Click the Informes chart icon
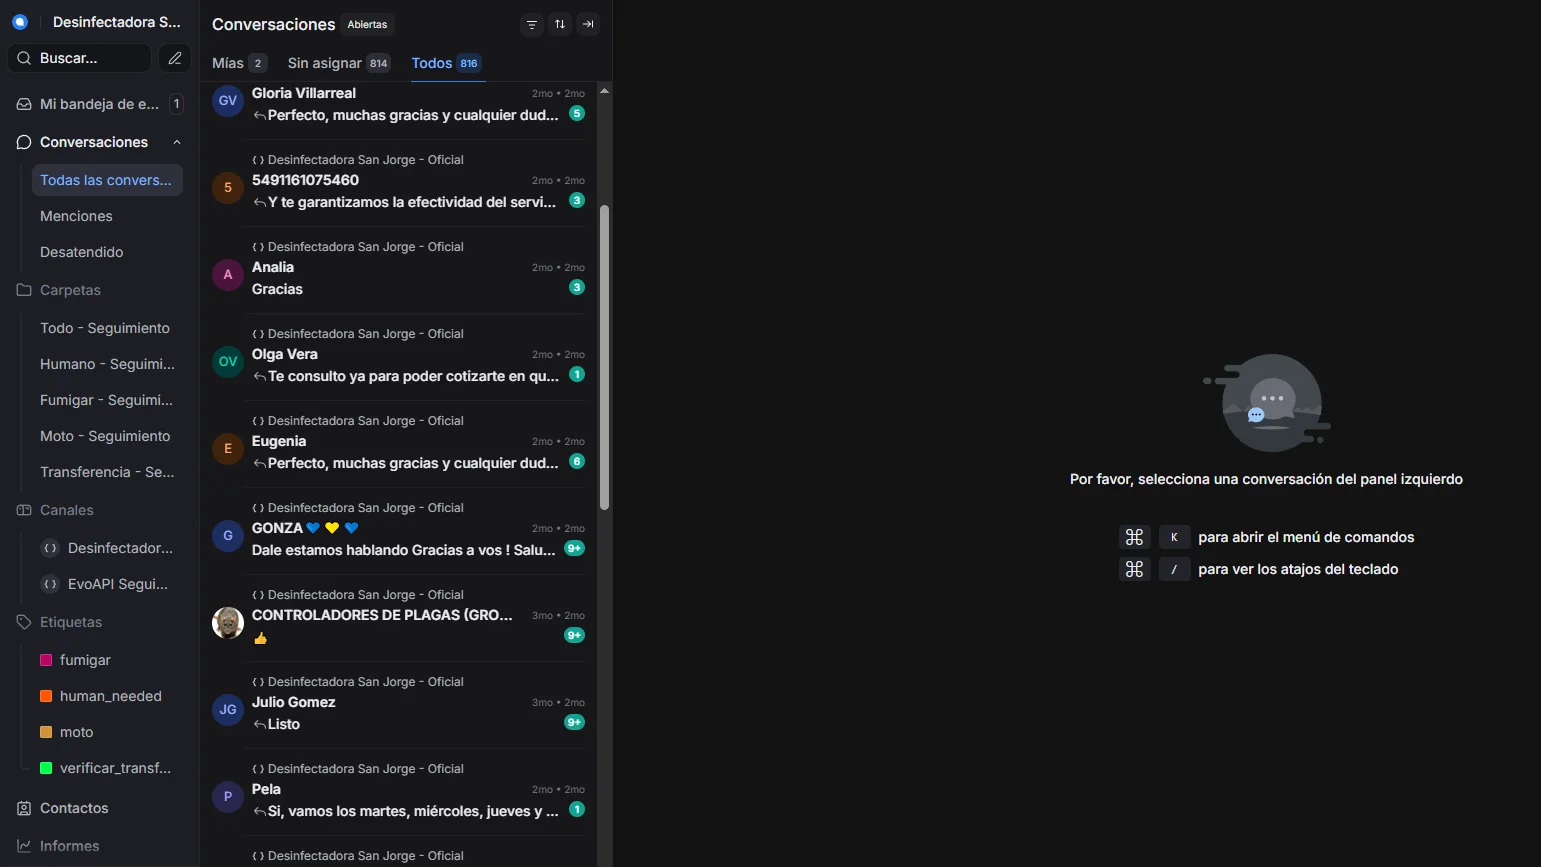Screen dimensions: 1541x867 coord(24,846)
